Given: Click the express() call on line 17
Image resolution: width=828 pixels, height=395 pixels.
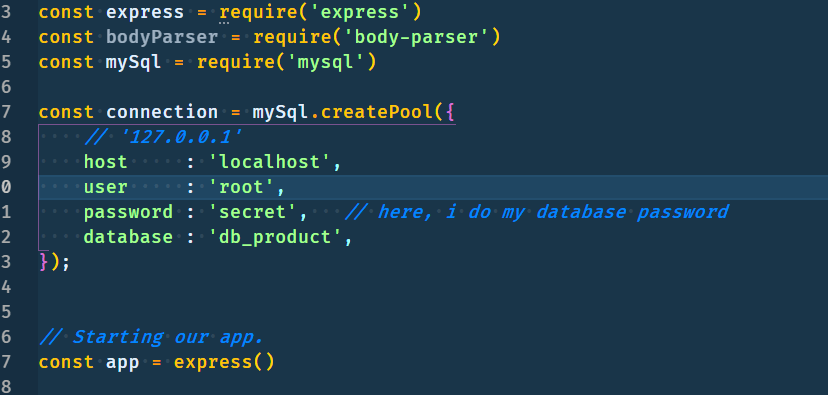Looking at the screenshot, I should click(224, 362).
